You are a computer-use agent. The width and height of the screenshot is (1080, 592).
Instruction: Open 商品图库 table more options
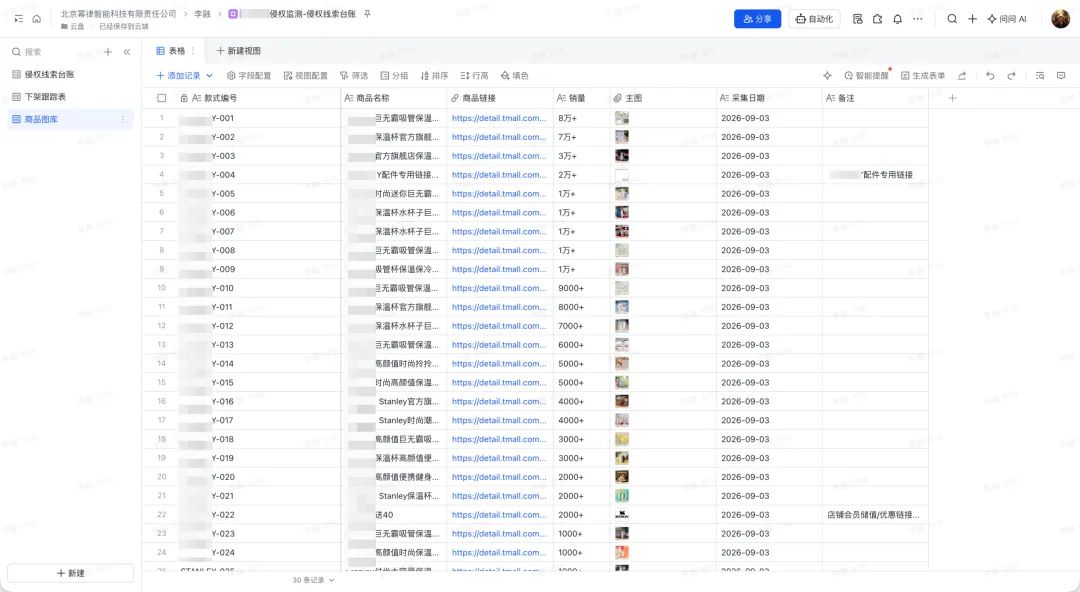pos(123,119)
